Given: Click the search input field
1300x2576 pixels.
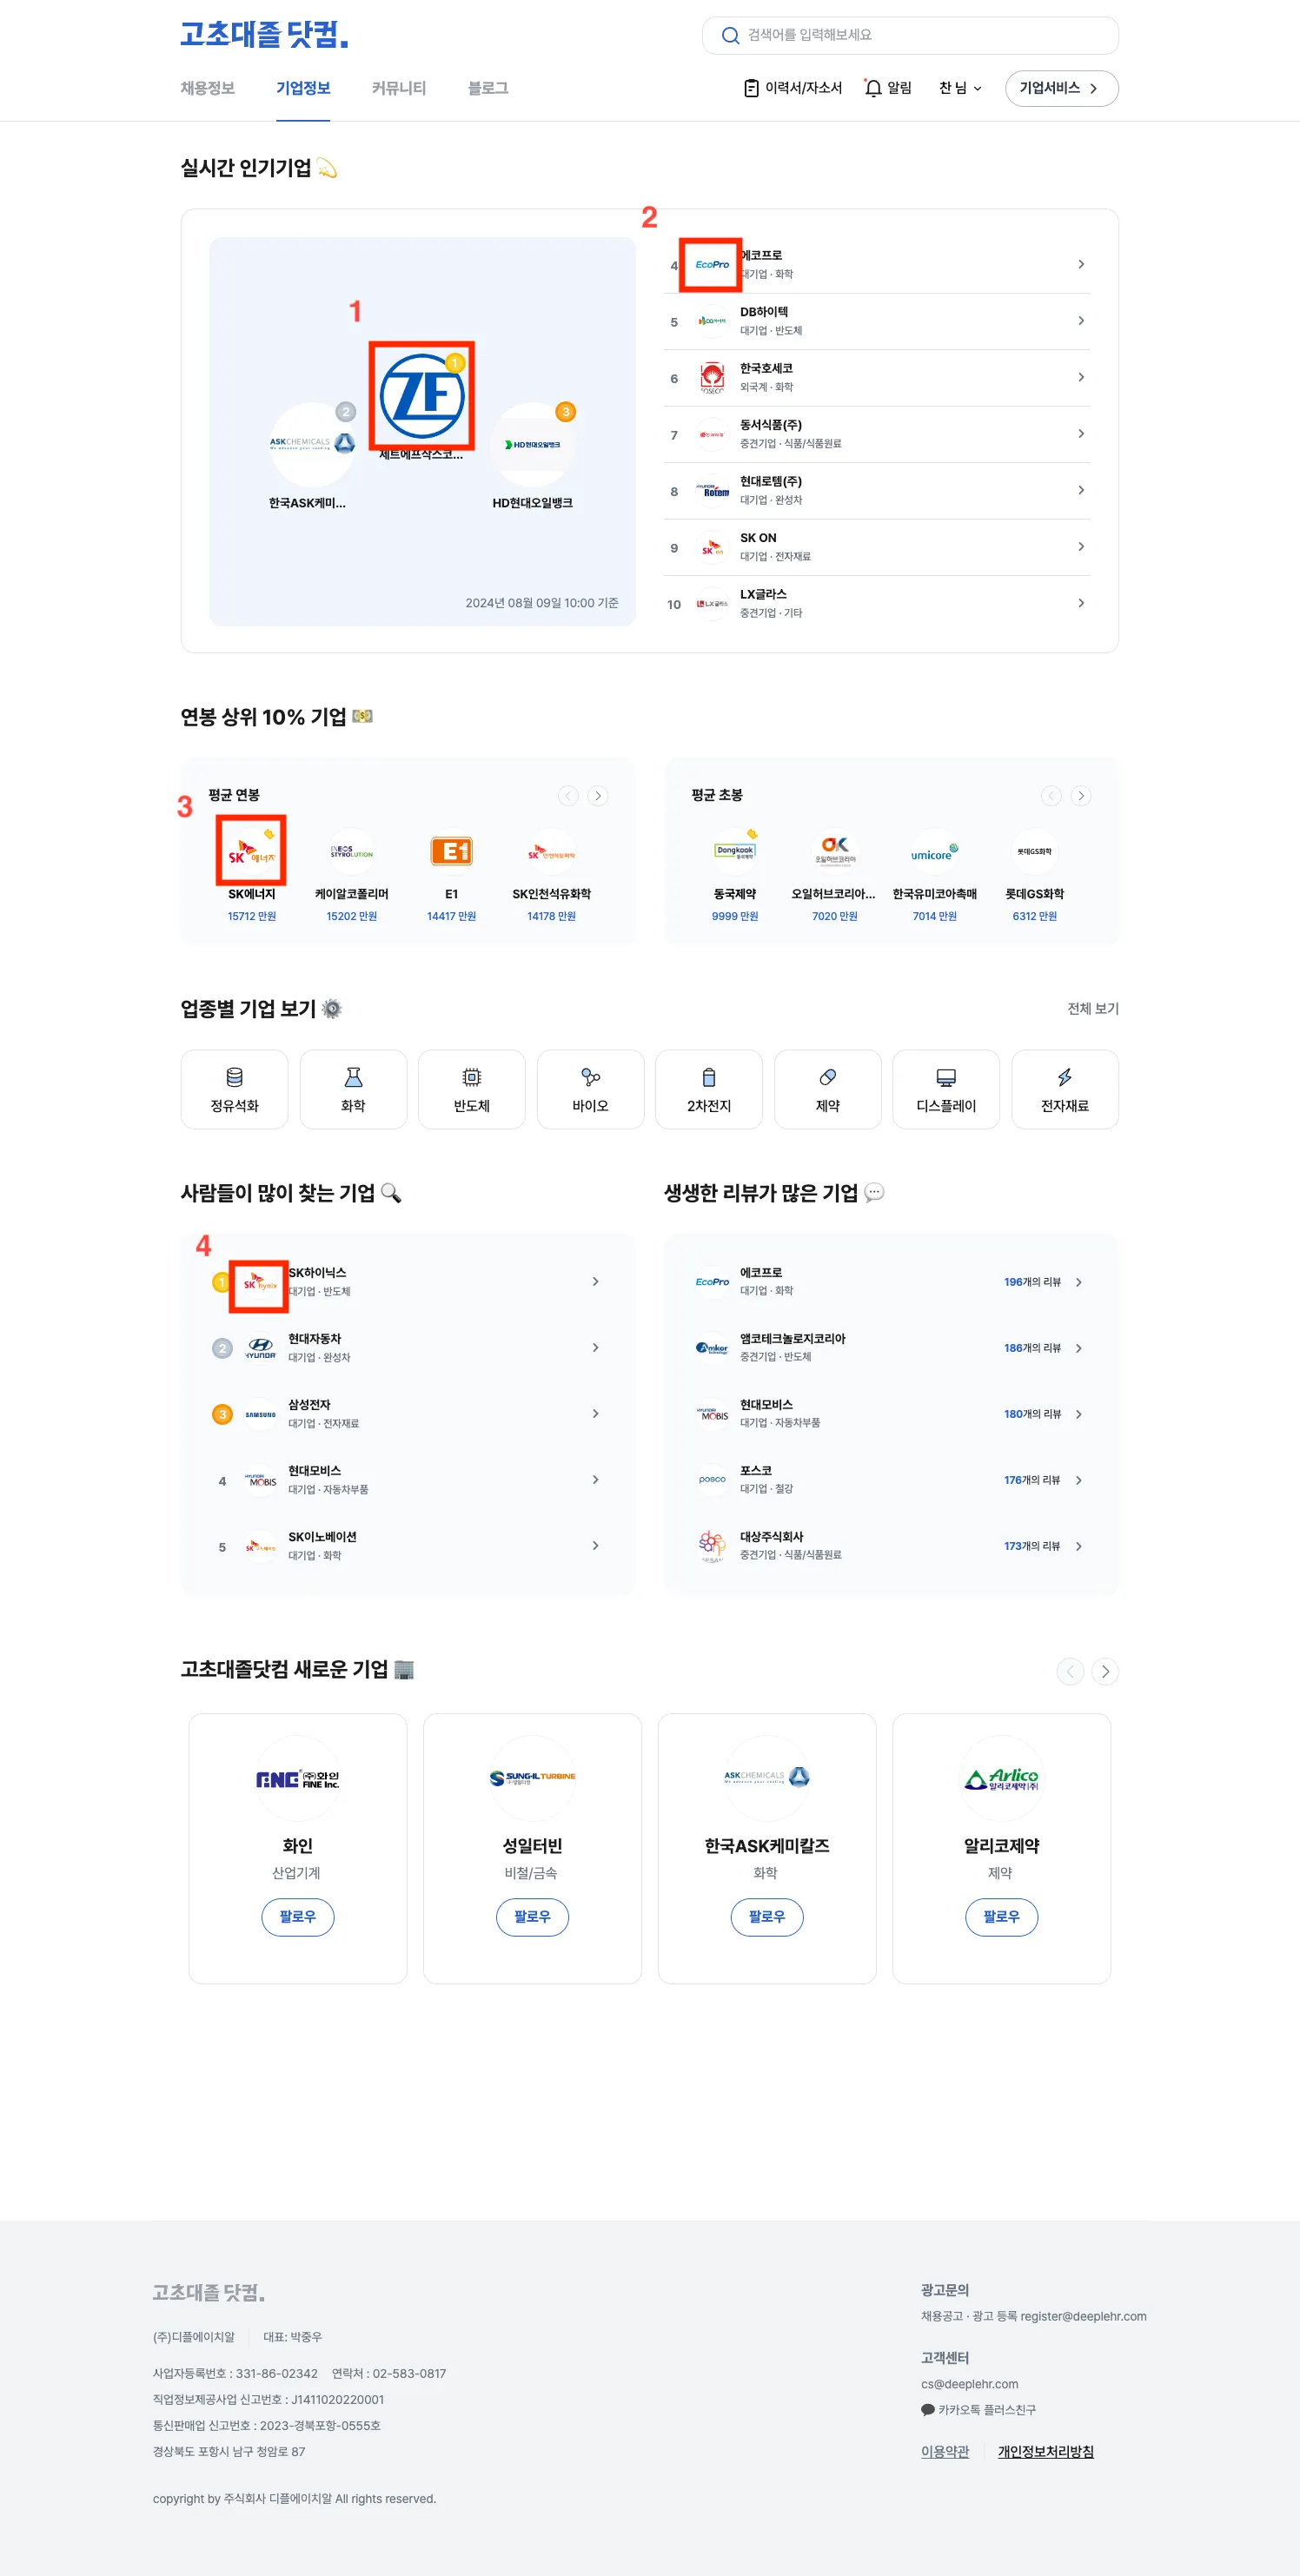Looking at the screenshot, I should pos(910,35).
